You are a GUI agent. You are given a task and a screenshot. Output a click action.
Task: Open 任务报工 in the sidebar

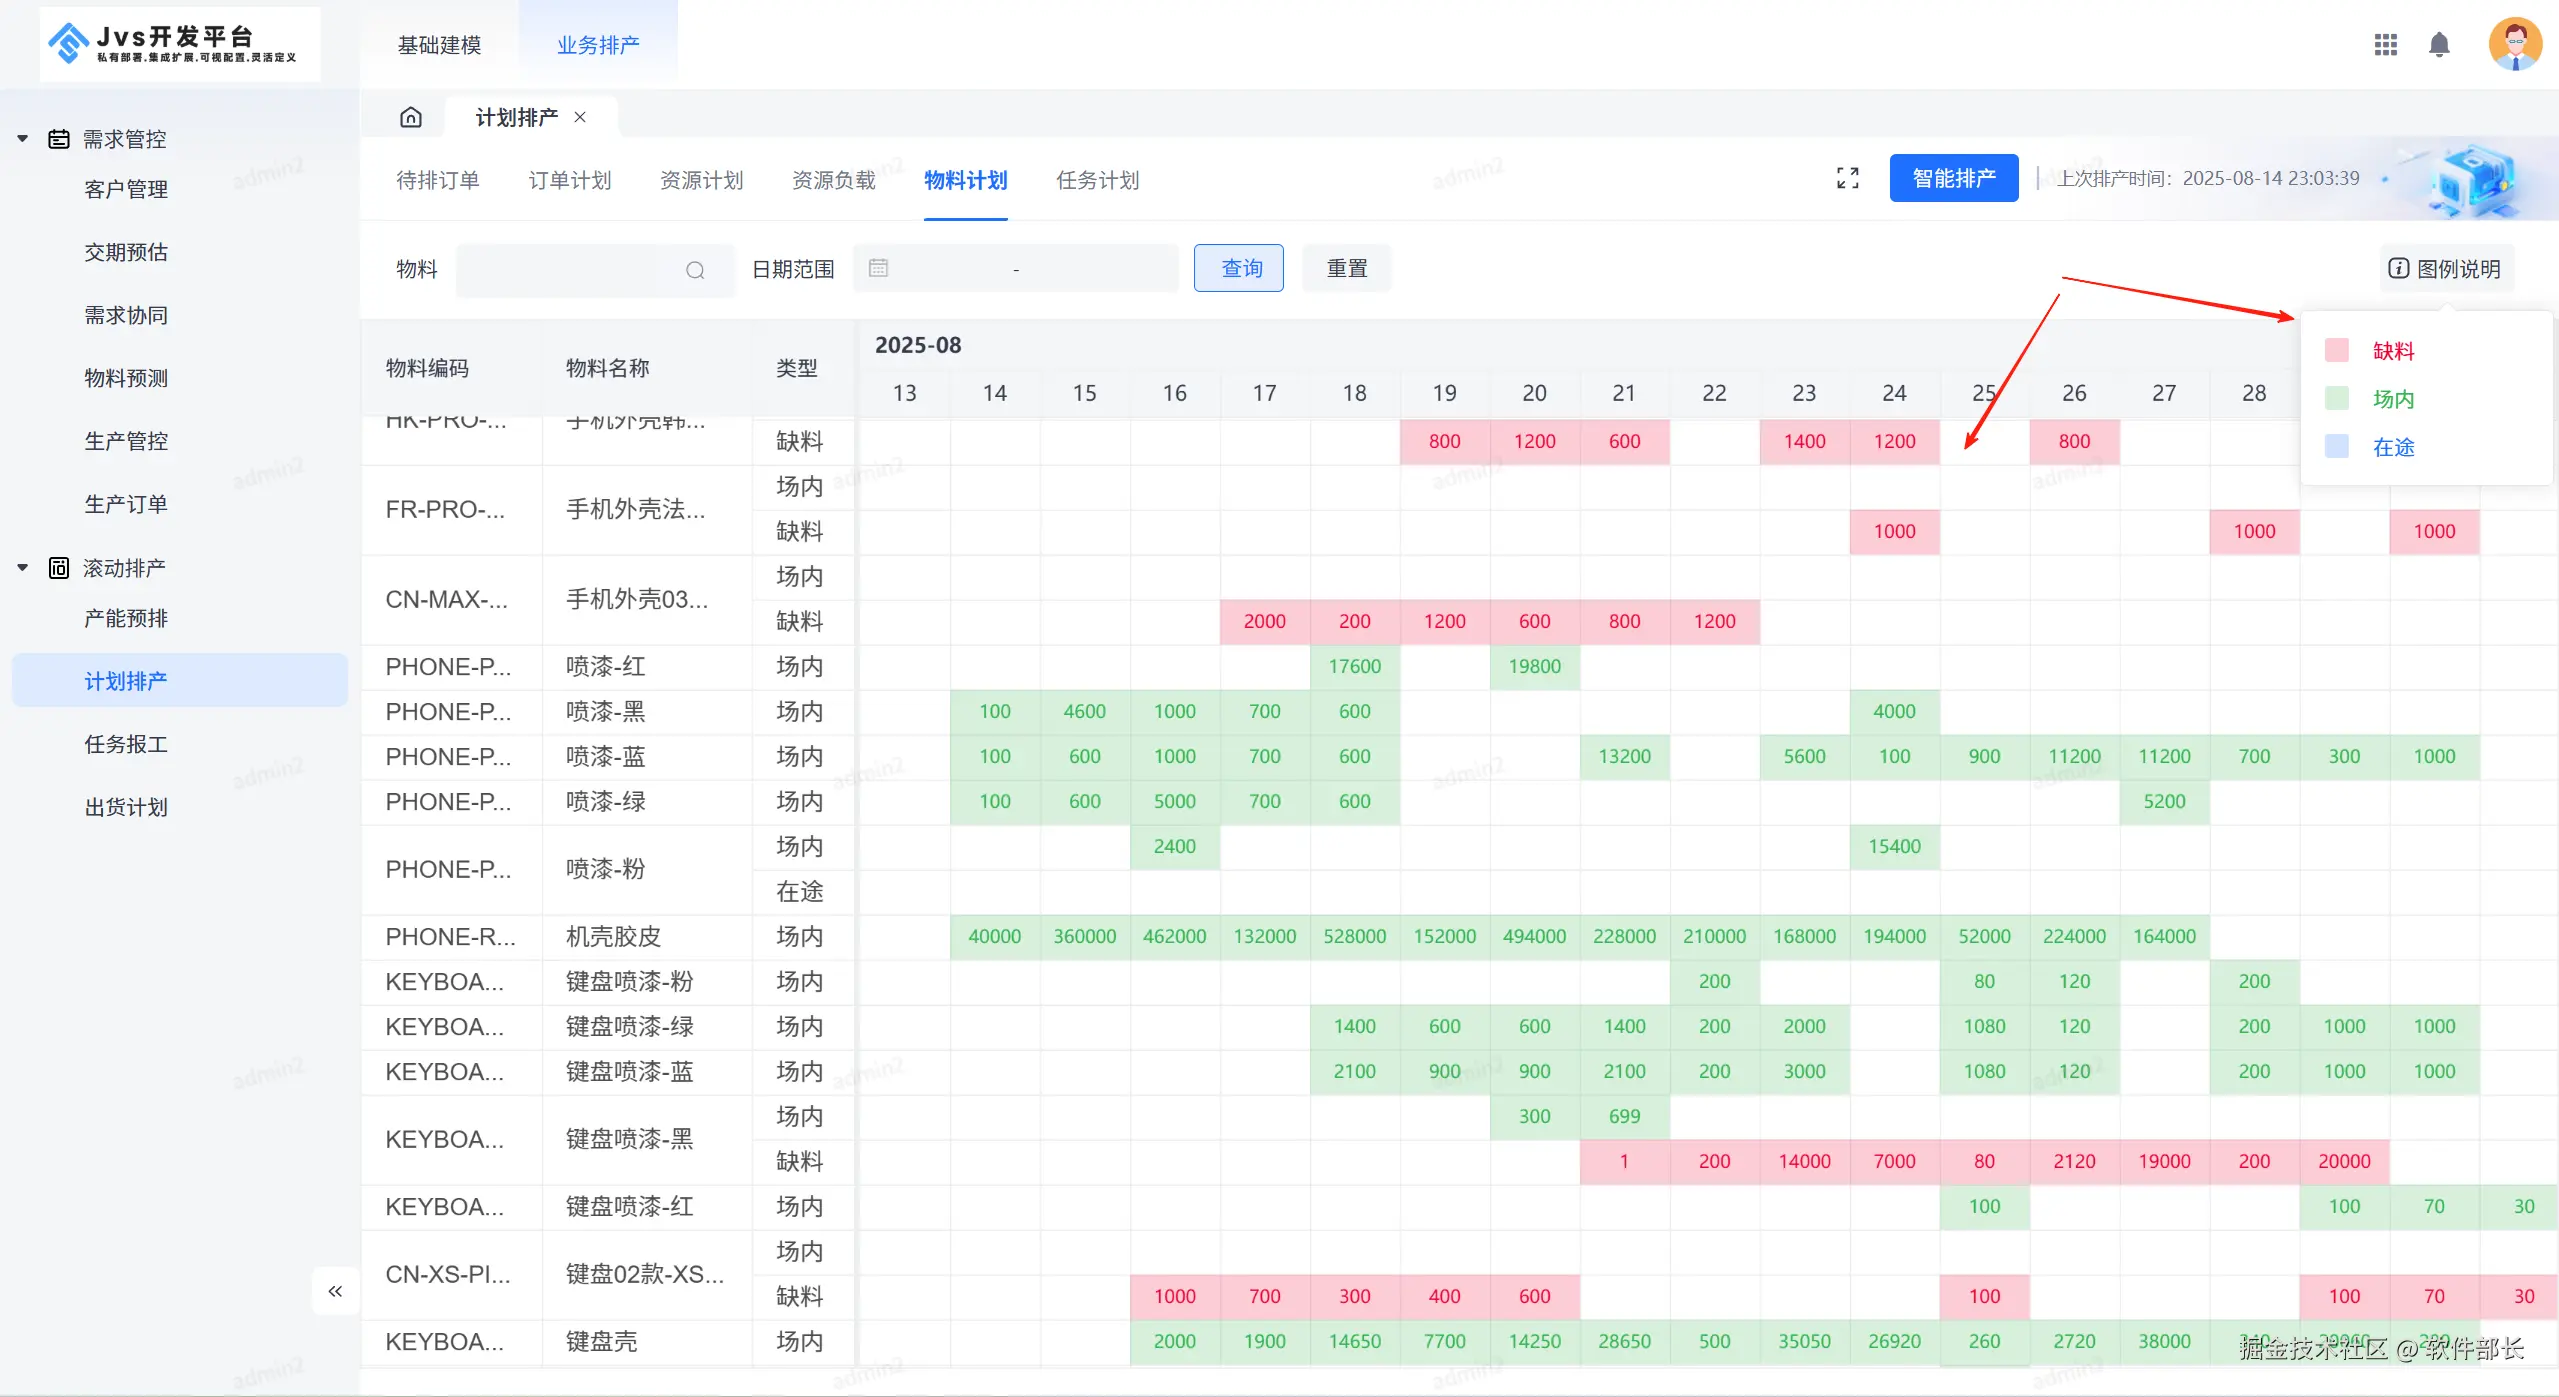tap(126, 745)
